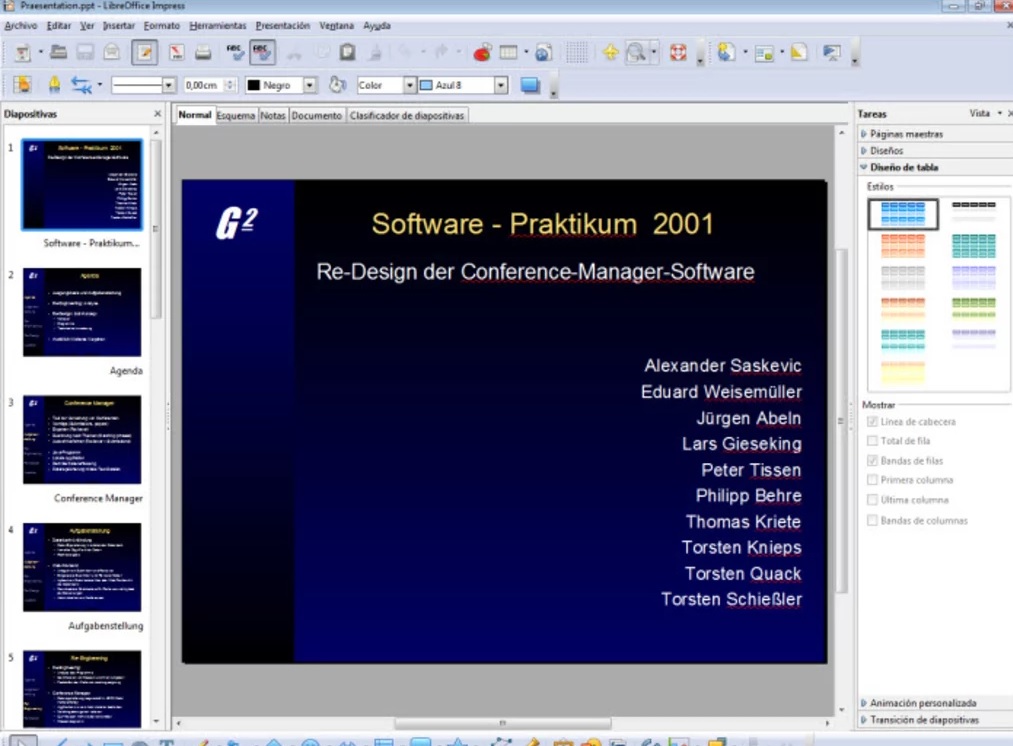Click the Paste clipboard icon
The image size is (1013, 746).
pos(348,52)
